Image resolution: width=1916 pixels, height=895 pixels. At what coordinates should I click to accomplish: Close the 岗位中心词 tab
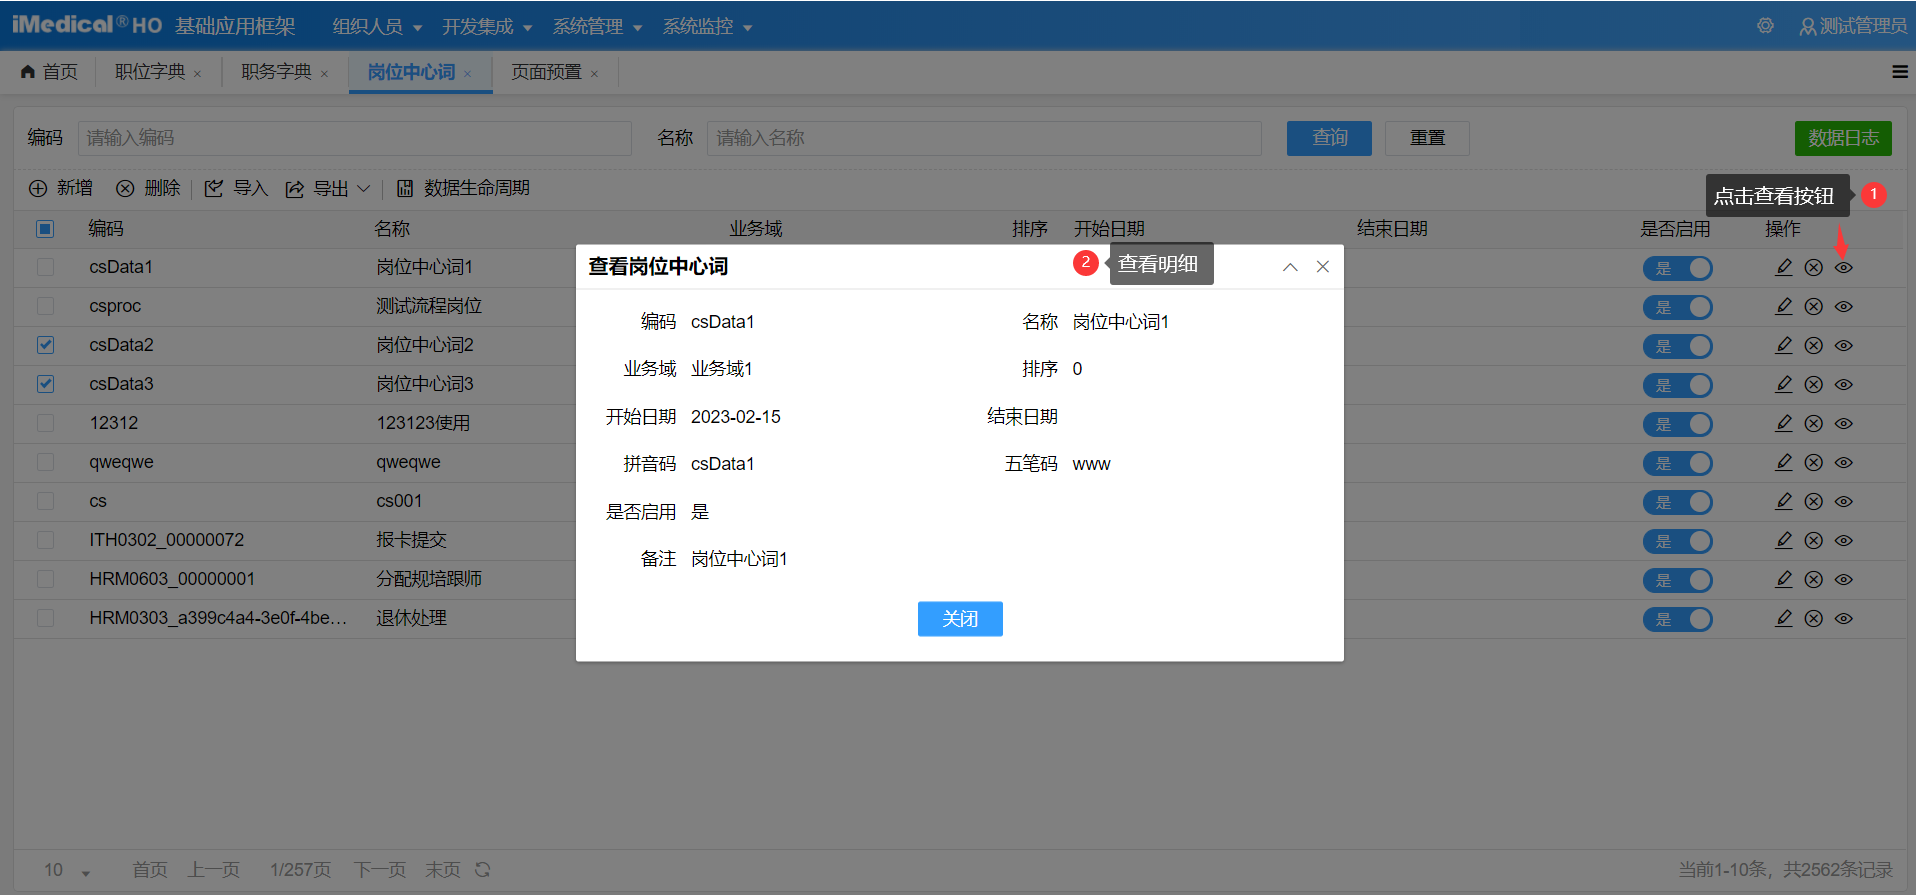click(x=467, y=74)
